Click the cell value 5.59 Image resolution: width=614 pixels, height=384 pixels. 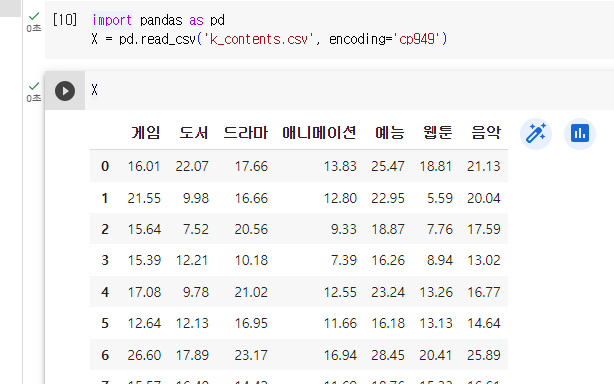[440, 198]
